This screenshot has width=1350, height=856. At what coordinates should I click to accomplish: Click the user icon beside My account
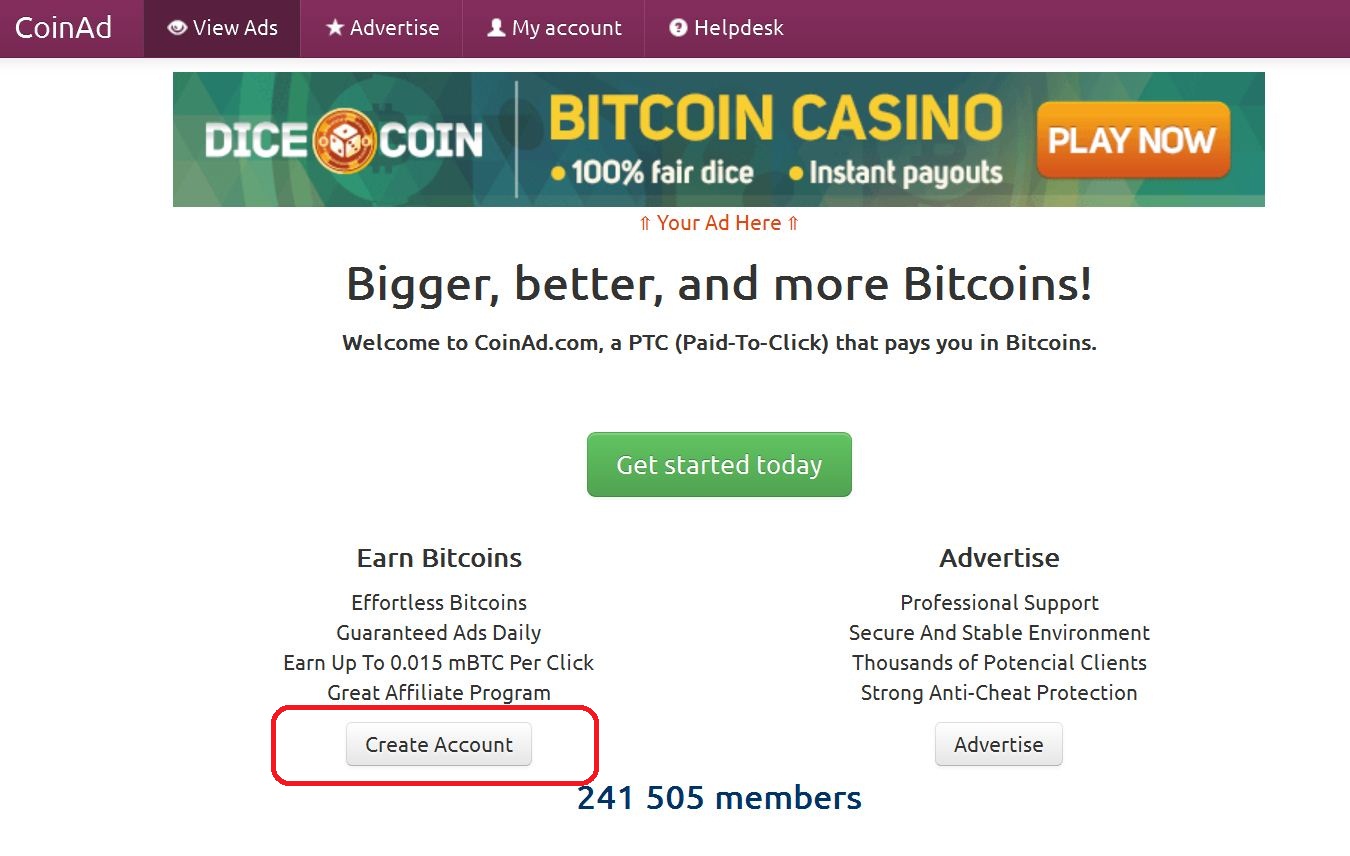[x=496, y=28]
